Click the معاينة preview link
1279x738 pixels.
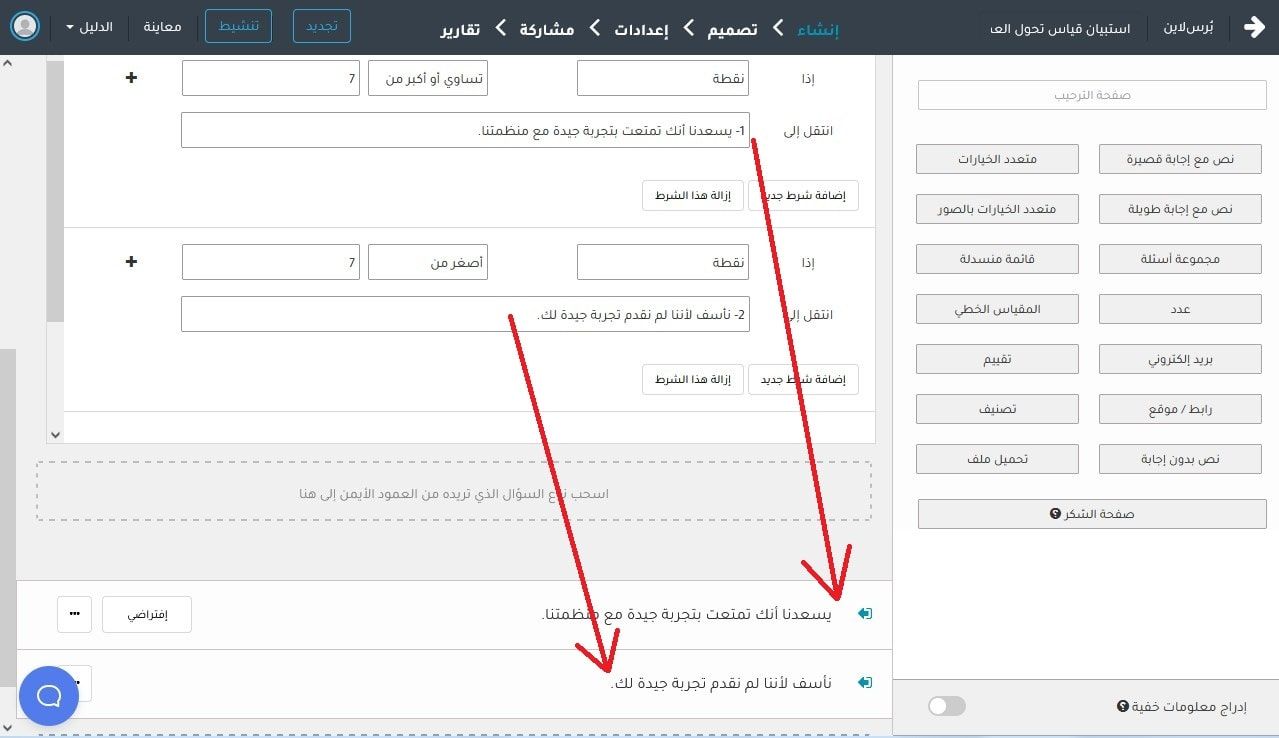click(x=162, y=27)
